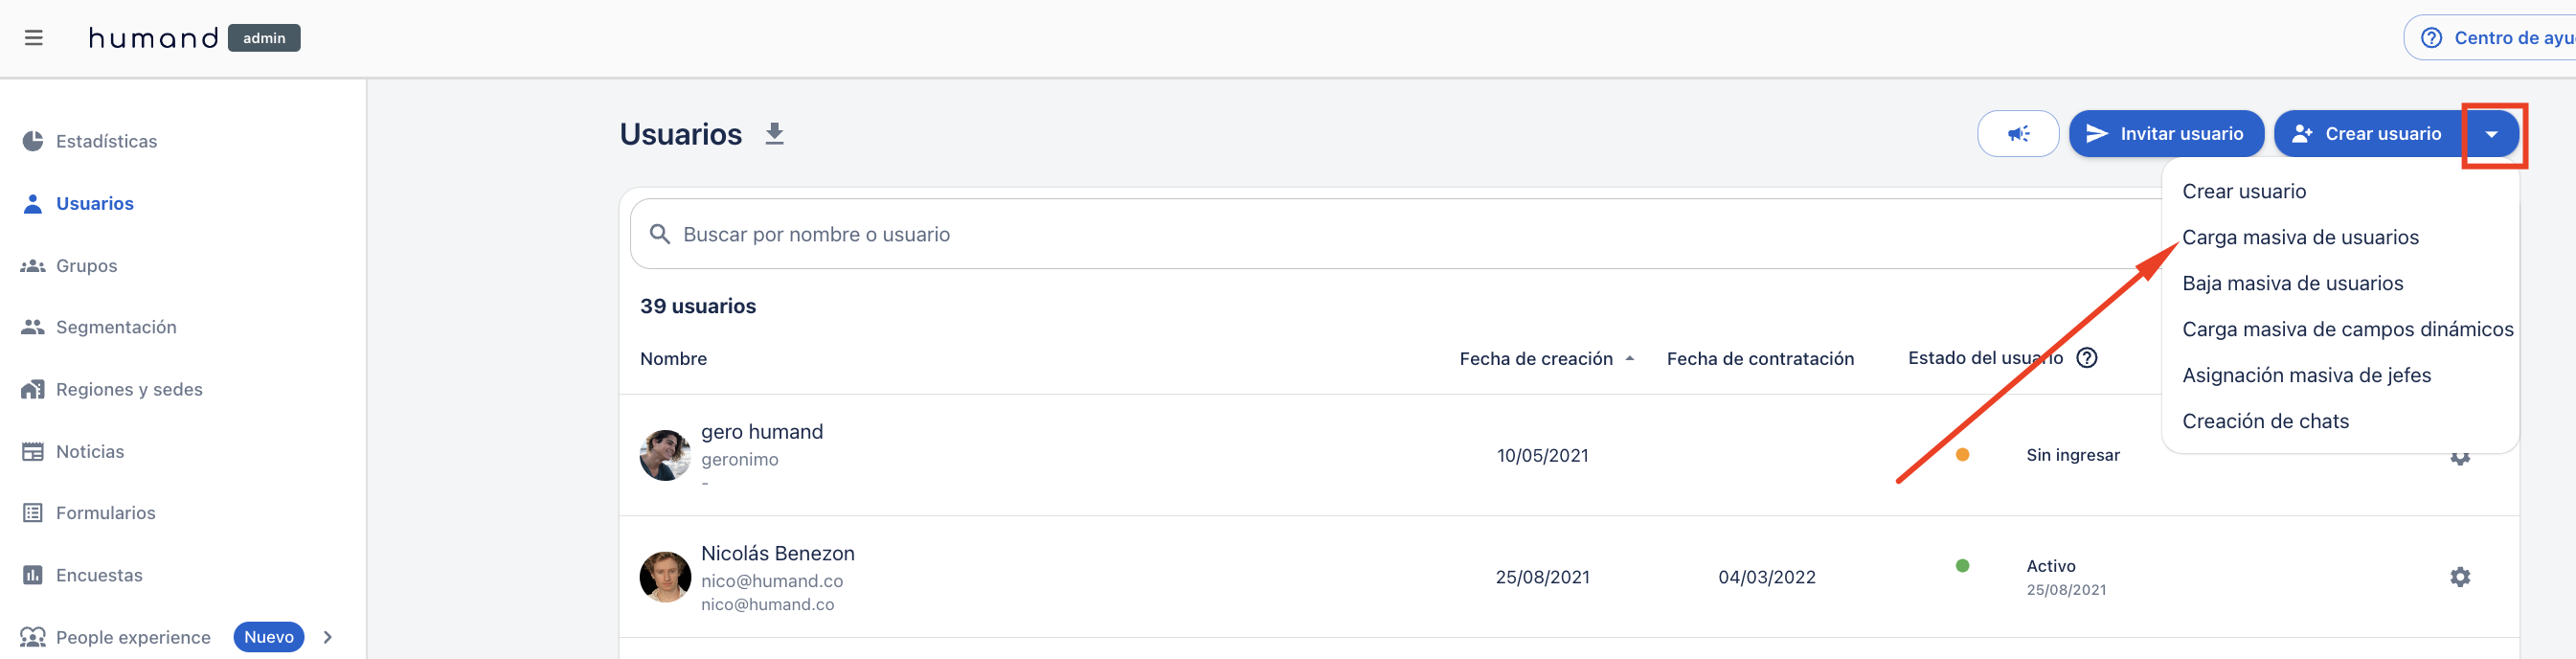Viewport: 2576px width, 659px height.
Task: Open settings gear for Nicolás Benezon
Action: point(2459,577)
